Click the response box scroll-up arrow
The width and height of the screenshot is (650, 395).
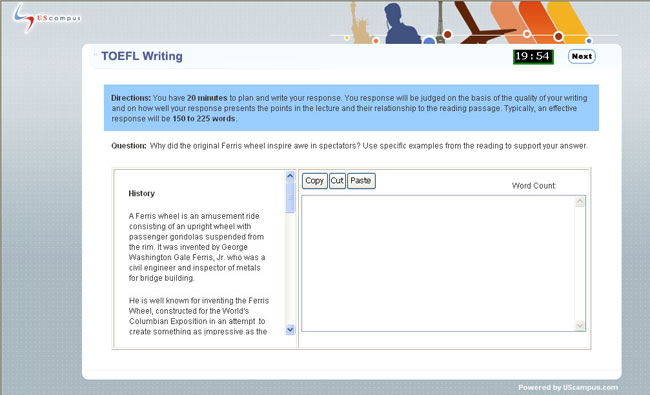coord(580,201)
